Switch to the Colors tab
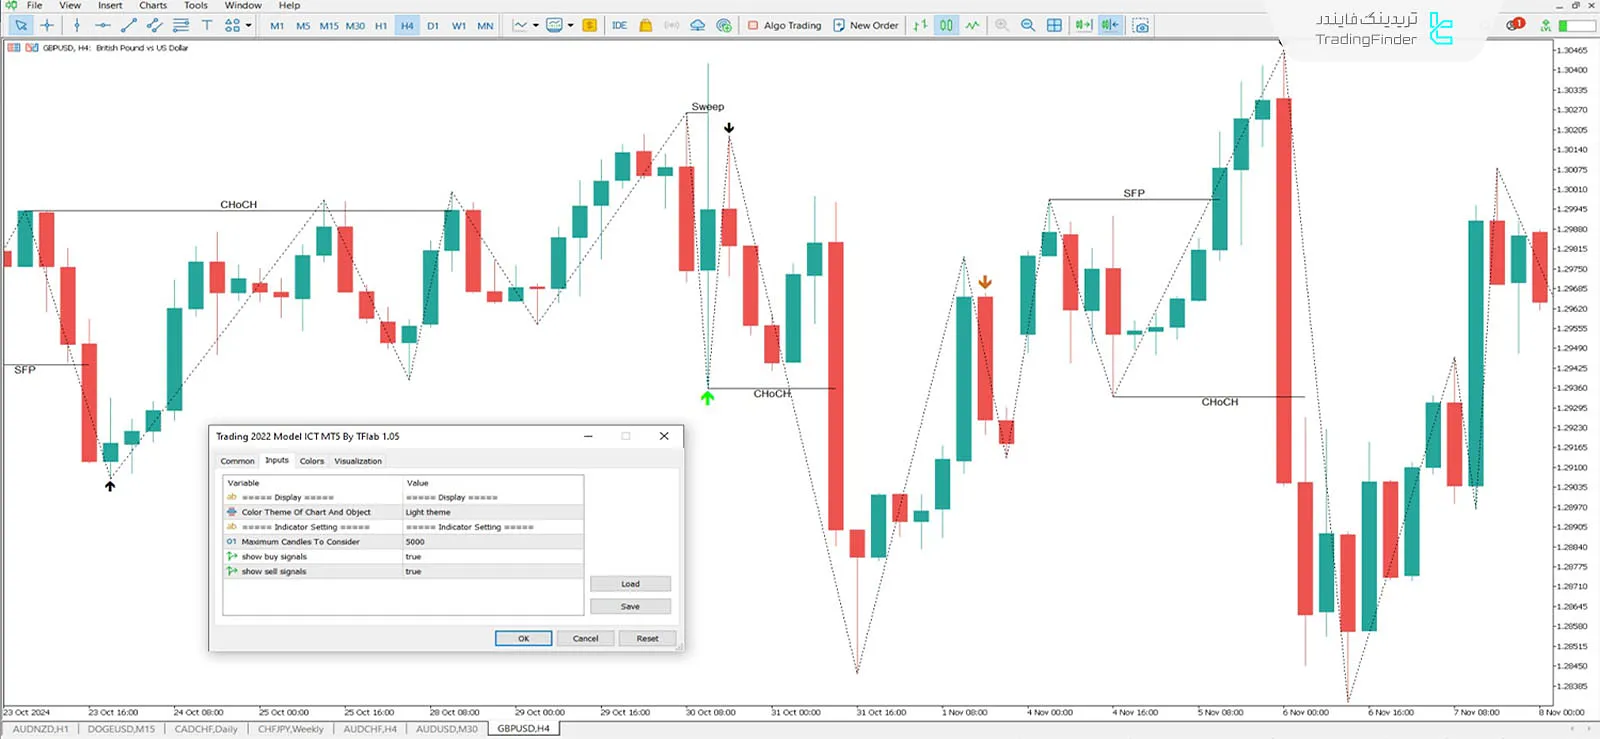Viewport: 1600px width, 739px height. [x=312, y=461]
